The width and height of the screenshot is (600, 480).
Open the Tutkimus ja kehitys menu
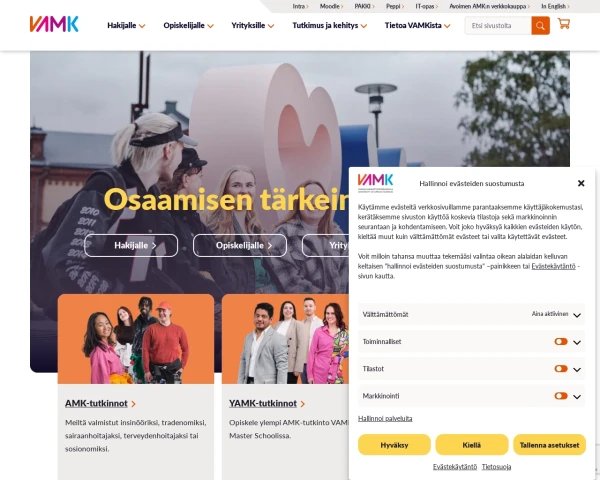click(x=329, y=26)
